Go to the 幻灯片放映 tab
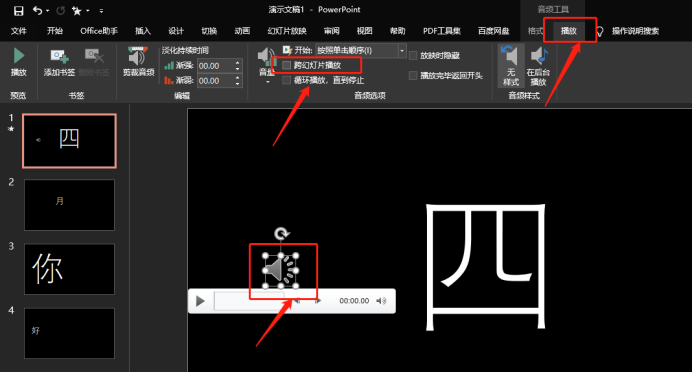The image size is (692, 372). (x=287, y=31)
